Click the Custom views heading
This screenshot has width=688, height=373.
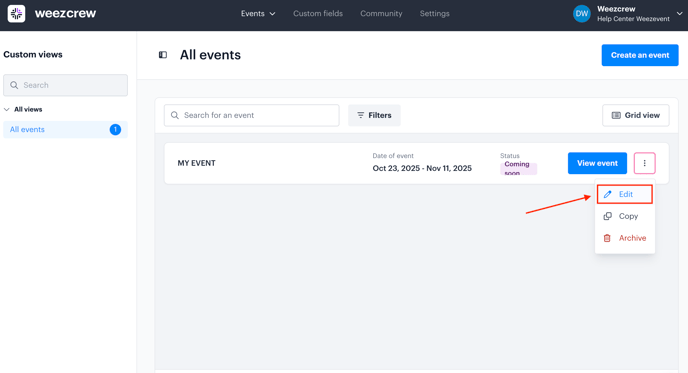[33, 54]
